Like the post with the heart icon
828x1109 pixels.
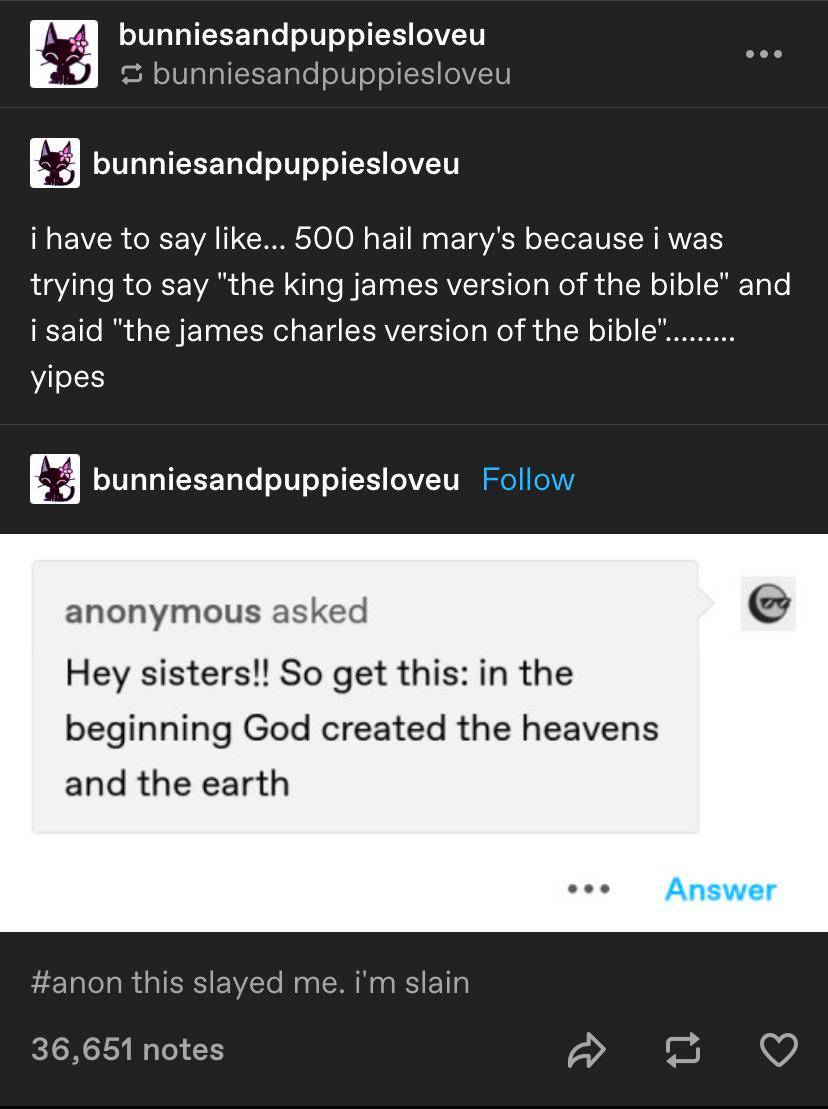click(x=779, y=1051)
